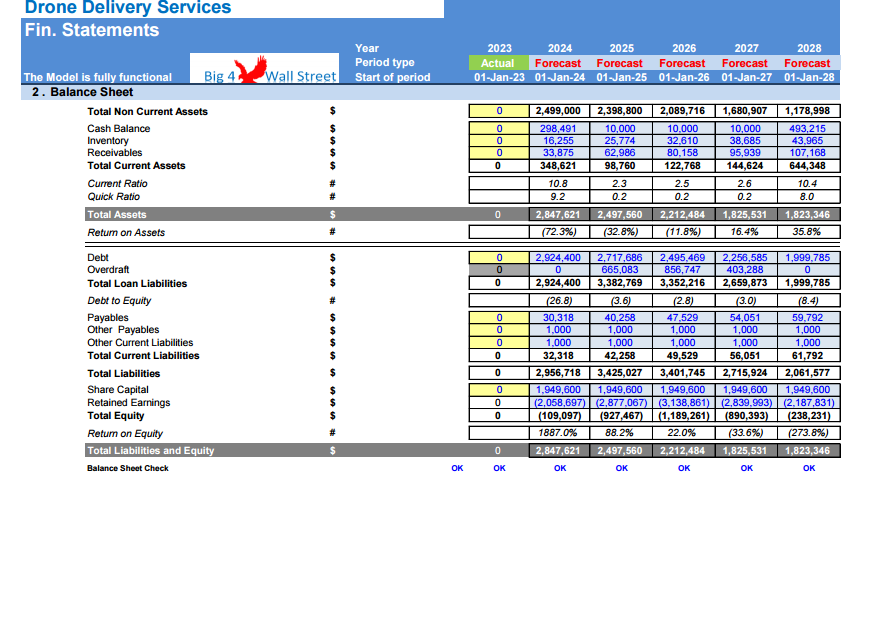Select the 2024 Debt value 2,924,400
The width and height of the screenshot is (884, 619).
[559, 258]
